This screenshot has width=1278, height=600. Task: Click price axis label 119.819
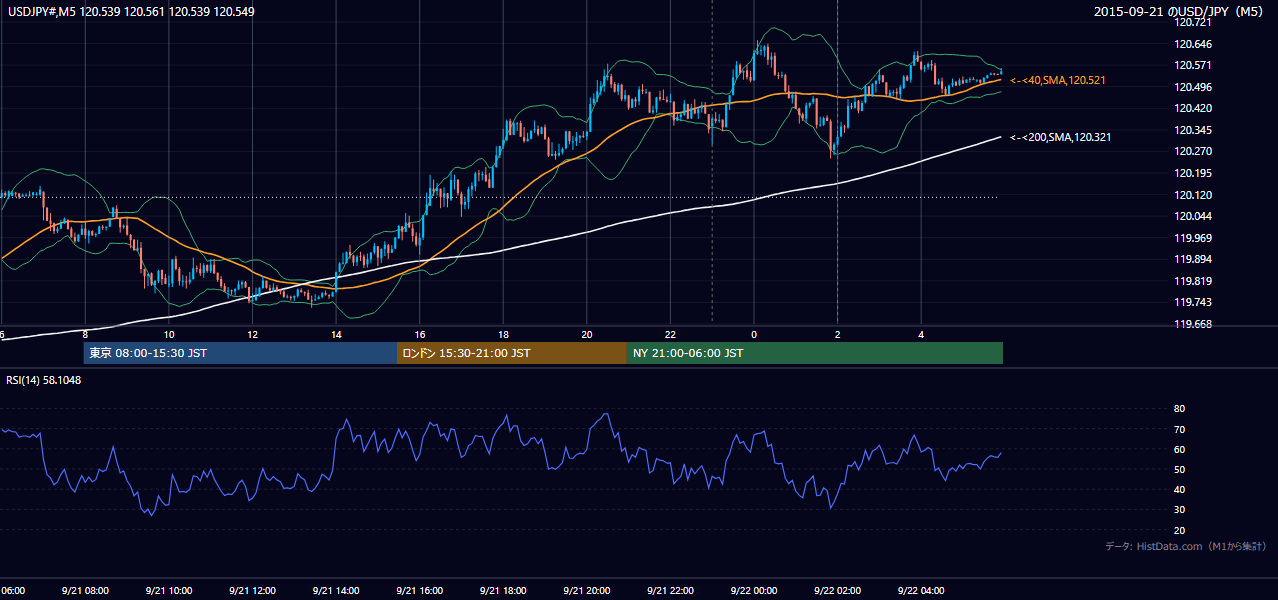tap(1194, 281)
